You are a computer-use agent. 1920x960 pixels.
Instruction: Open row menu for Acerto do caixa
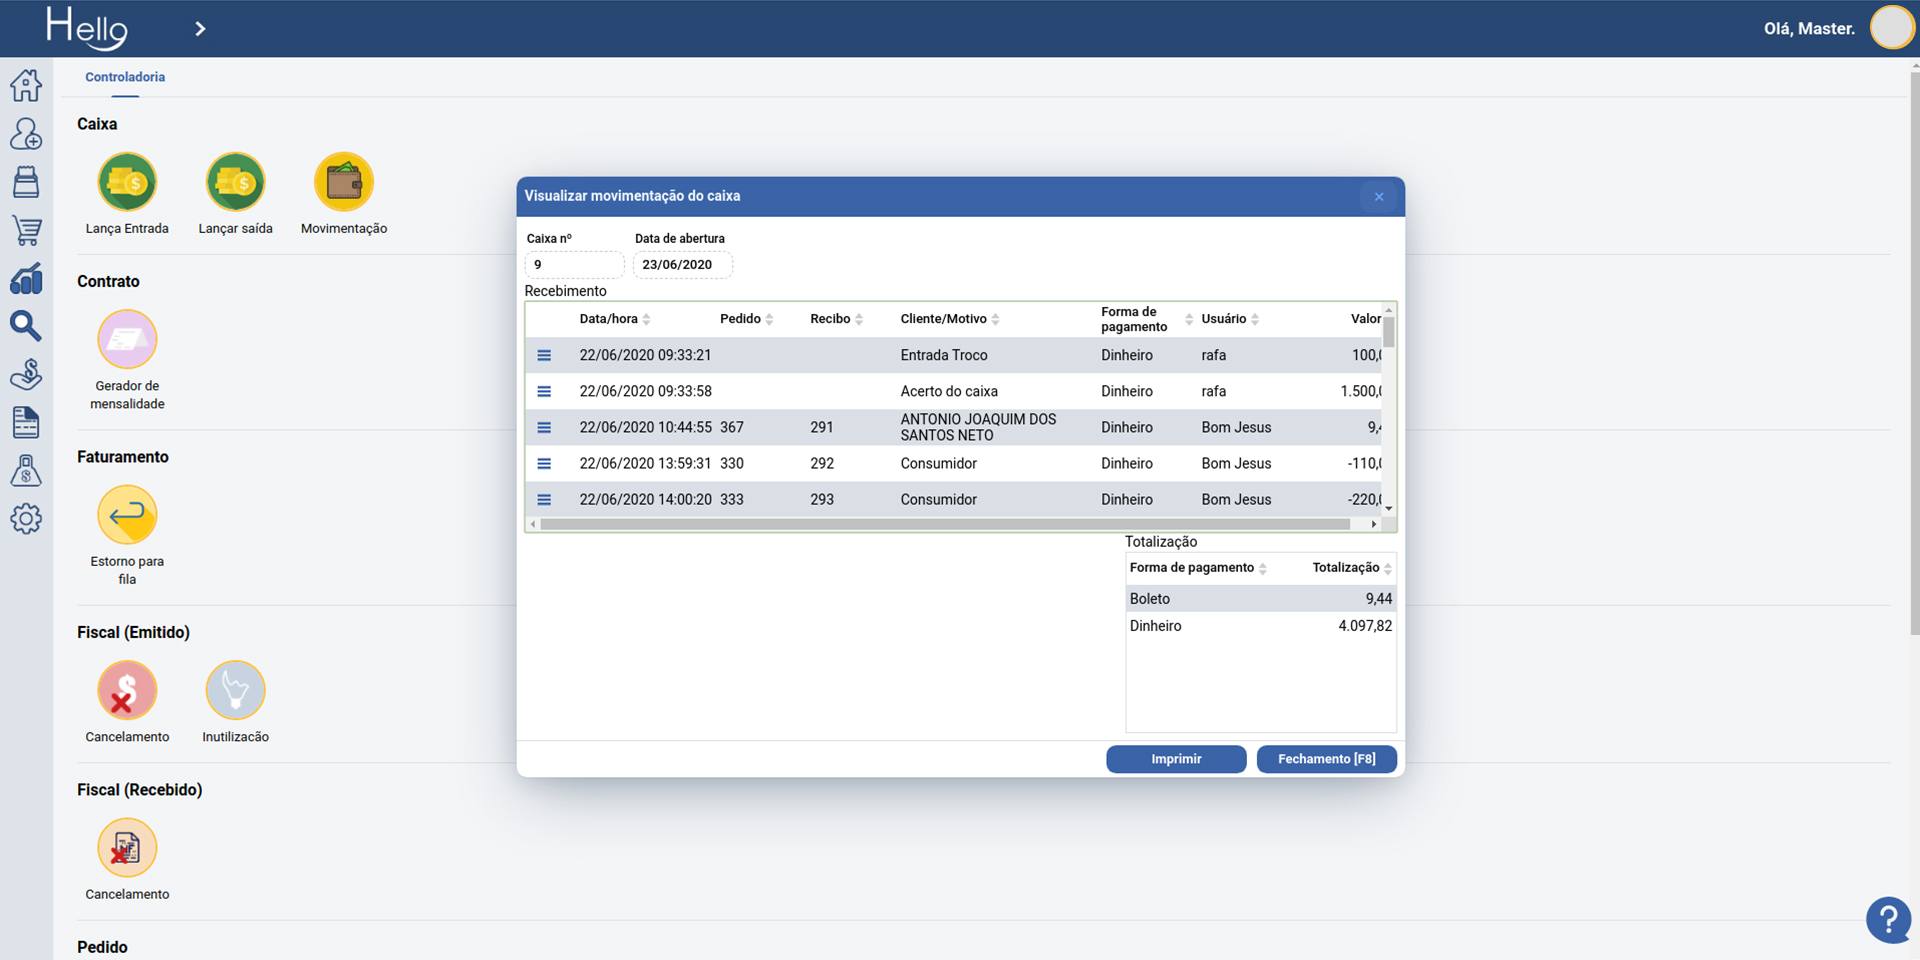point(544,391)
